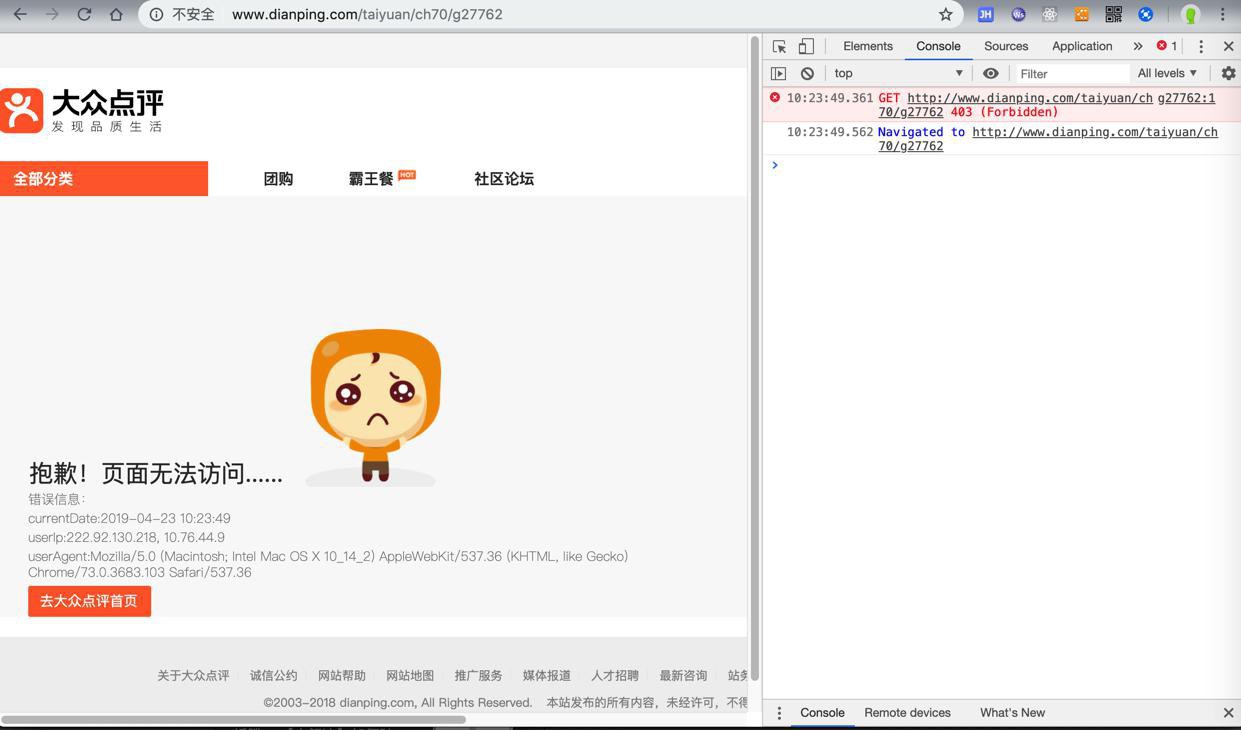Activate the DevTools inspect element picker
The width and height of the screenshot is (1241, 730).
(779, 46)
